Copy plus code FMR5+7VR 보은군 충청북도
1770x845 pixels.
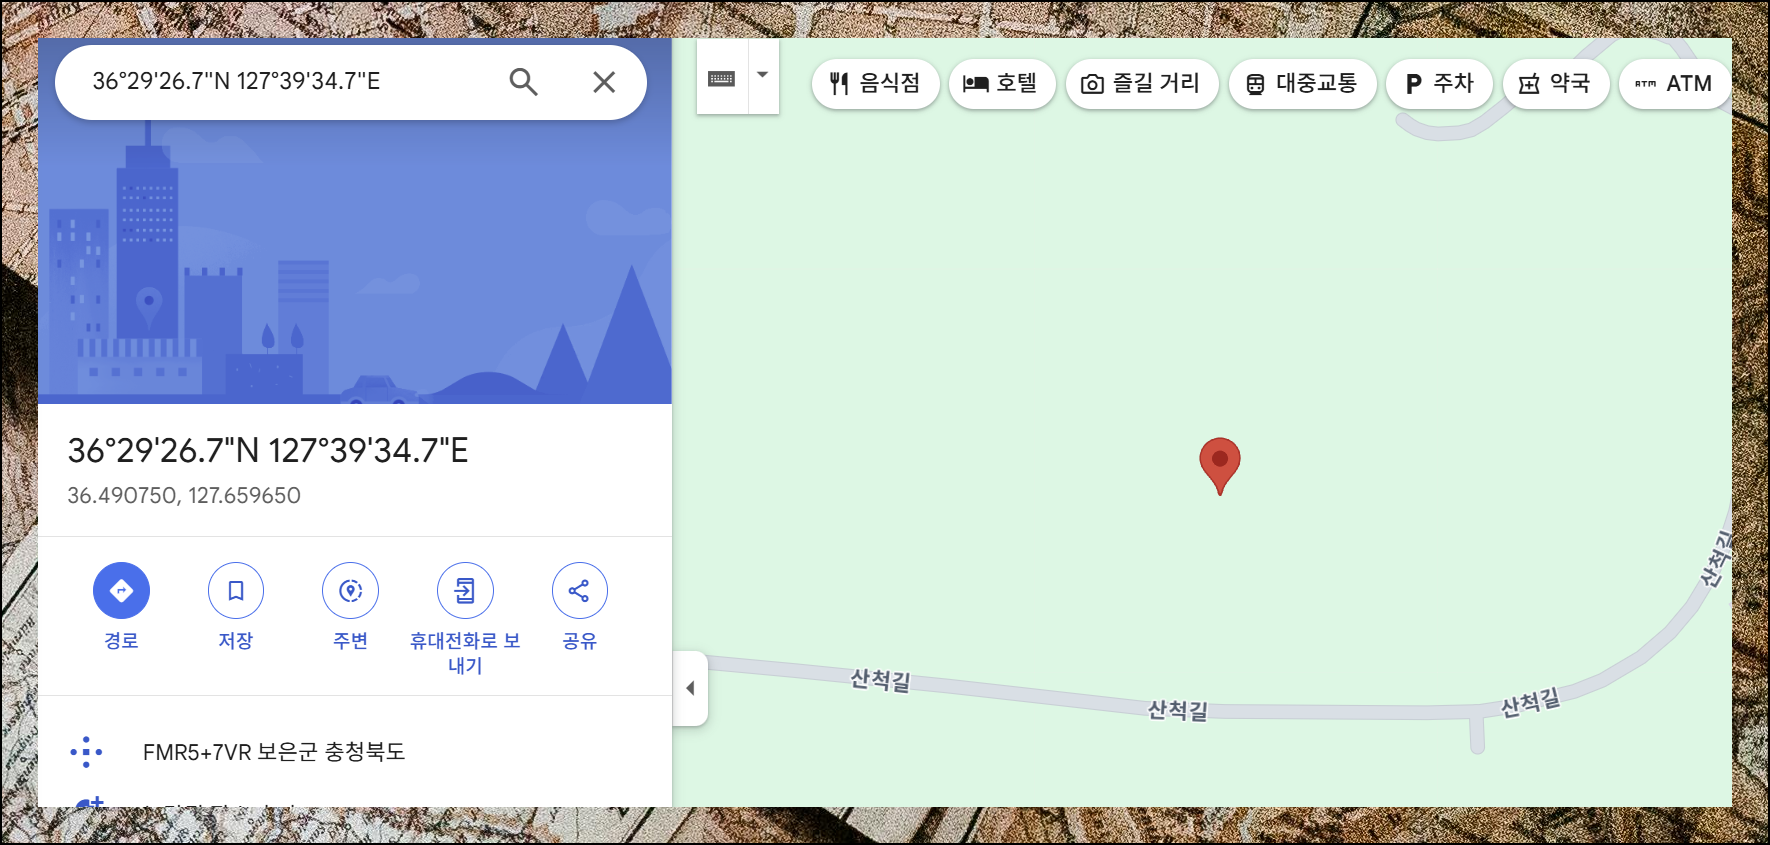(x=274, y=752)
